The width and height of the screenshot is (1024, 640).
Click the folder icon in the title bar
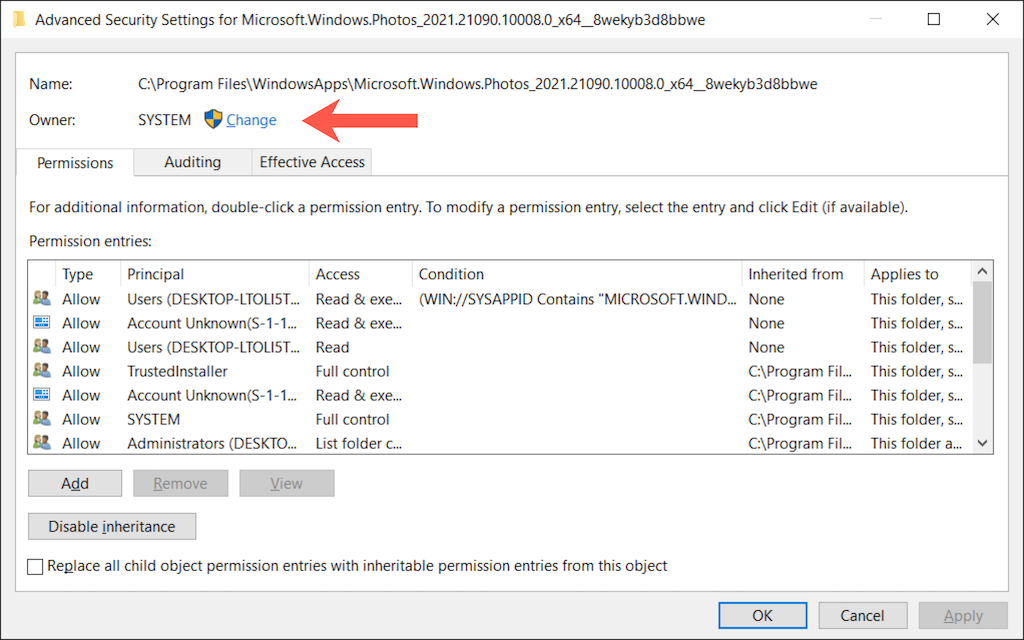pos(19,19)
